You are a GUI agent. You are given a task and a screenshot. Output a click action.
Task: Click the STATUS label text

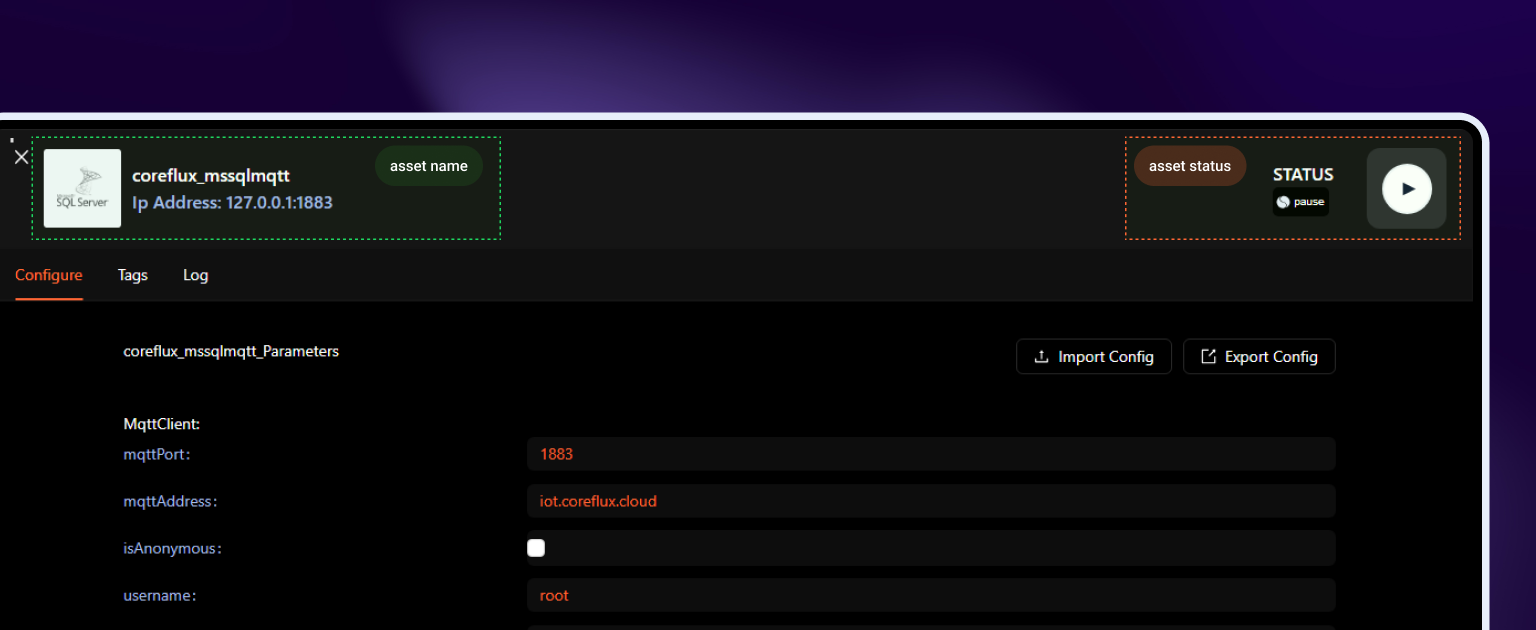click(x=1302, y=175)
